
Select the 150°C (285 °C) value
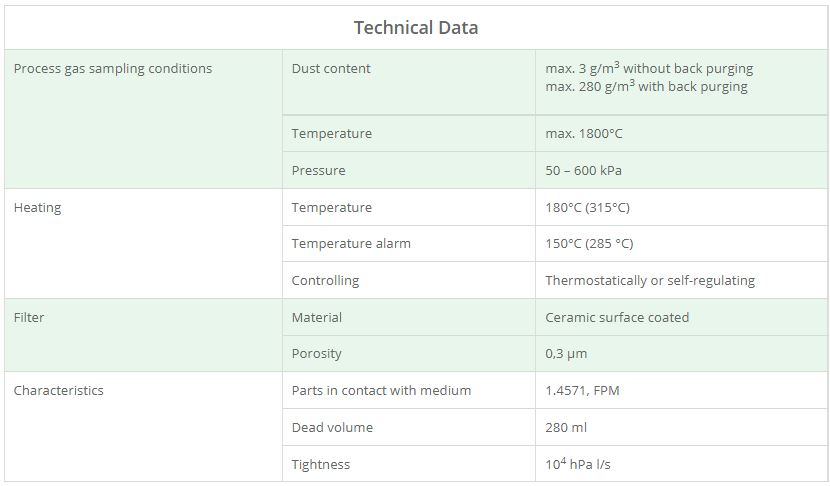pos(589,244)
